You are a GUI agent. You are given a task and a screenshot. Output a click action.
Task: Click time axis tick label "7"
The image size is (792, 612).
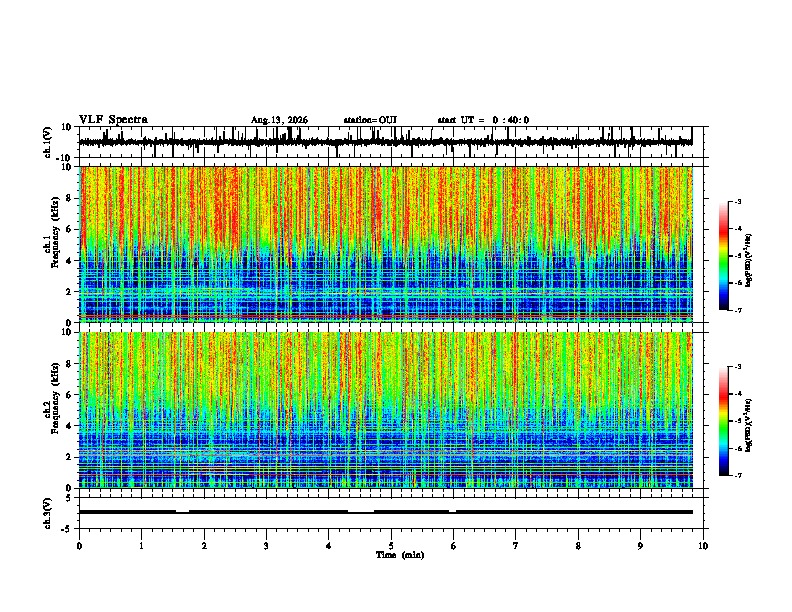click(516, 546)
